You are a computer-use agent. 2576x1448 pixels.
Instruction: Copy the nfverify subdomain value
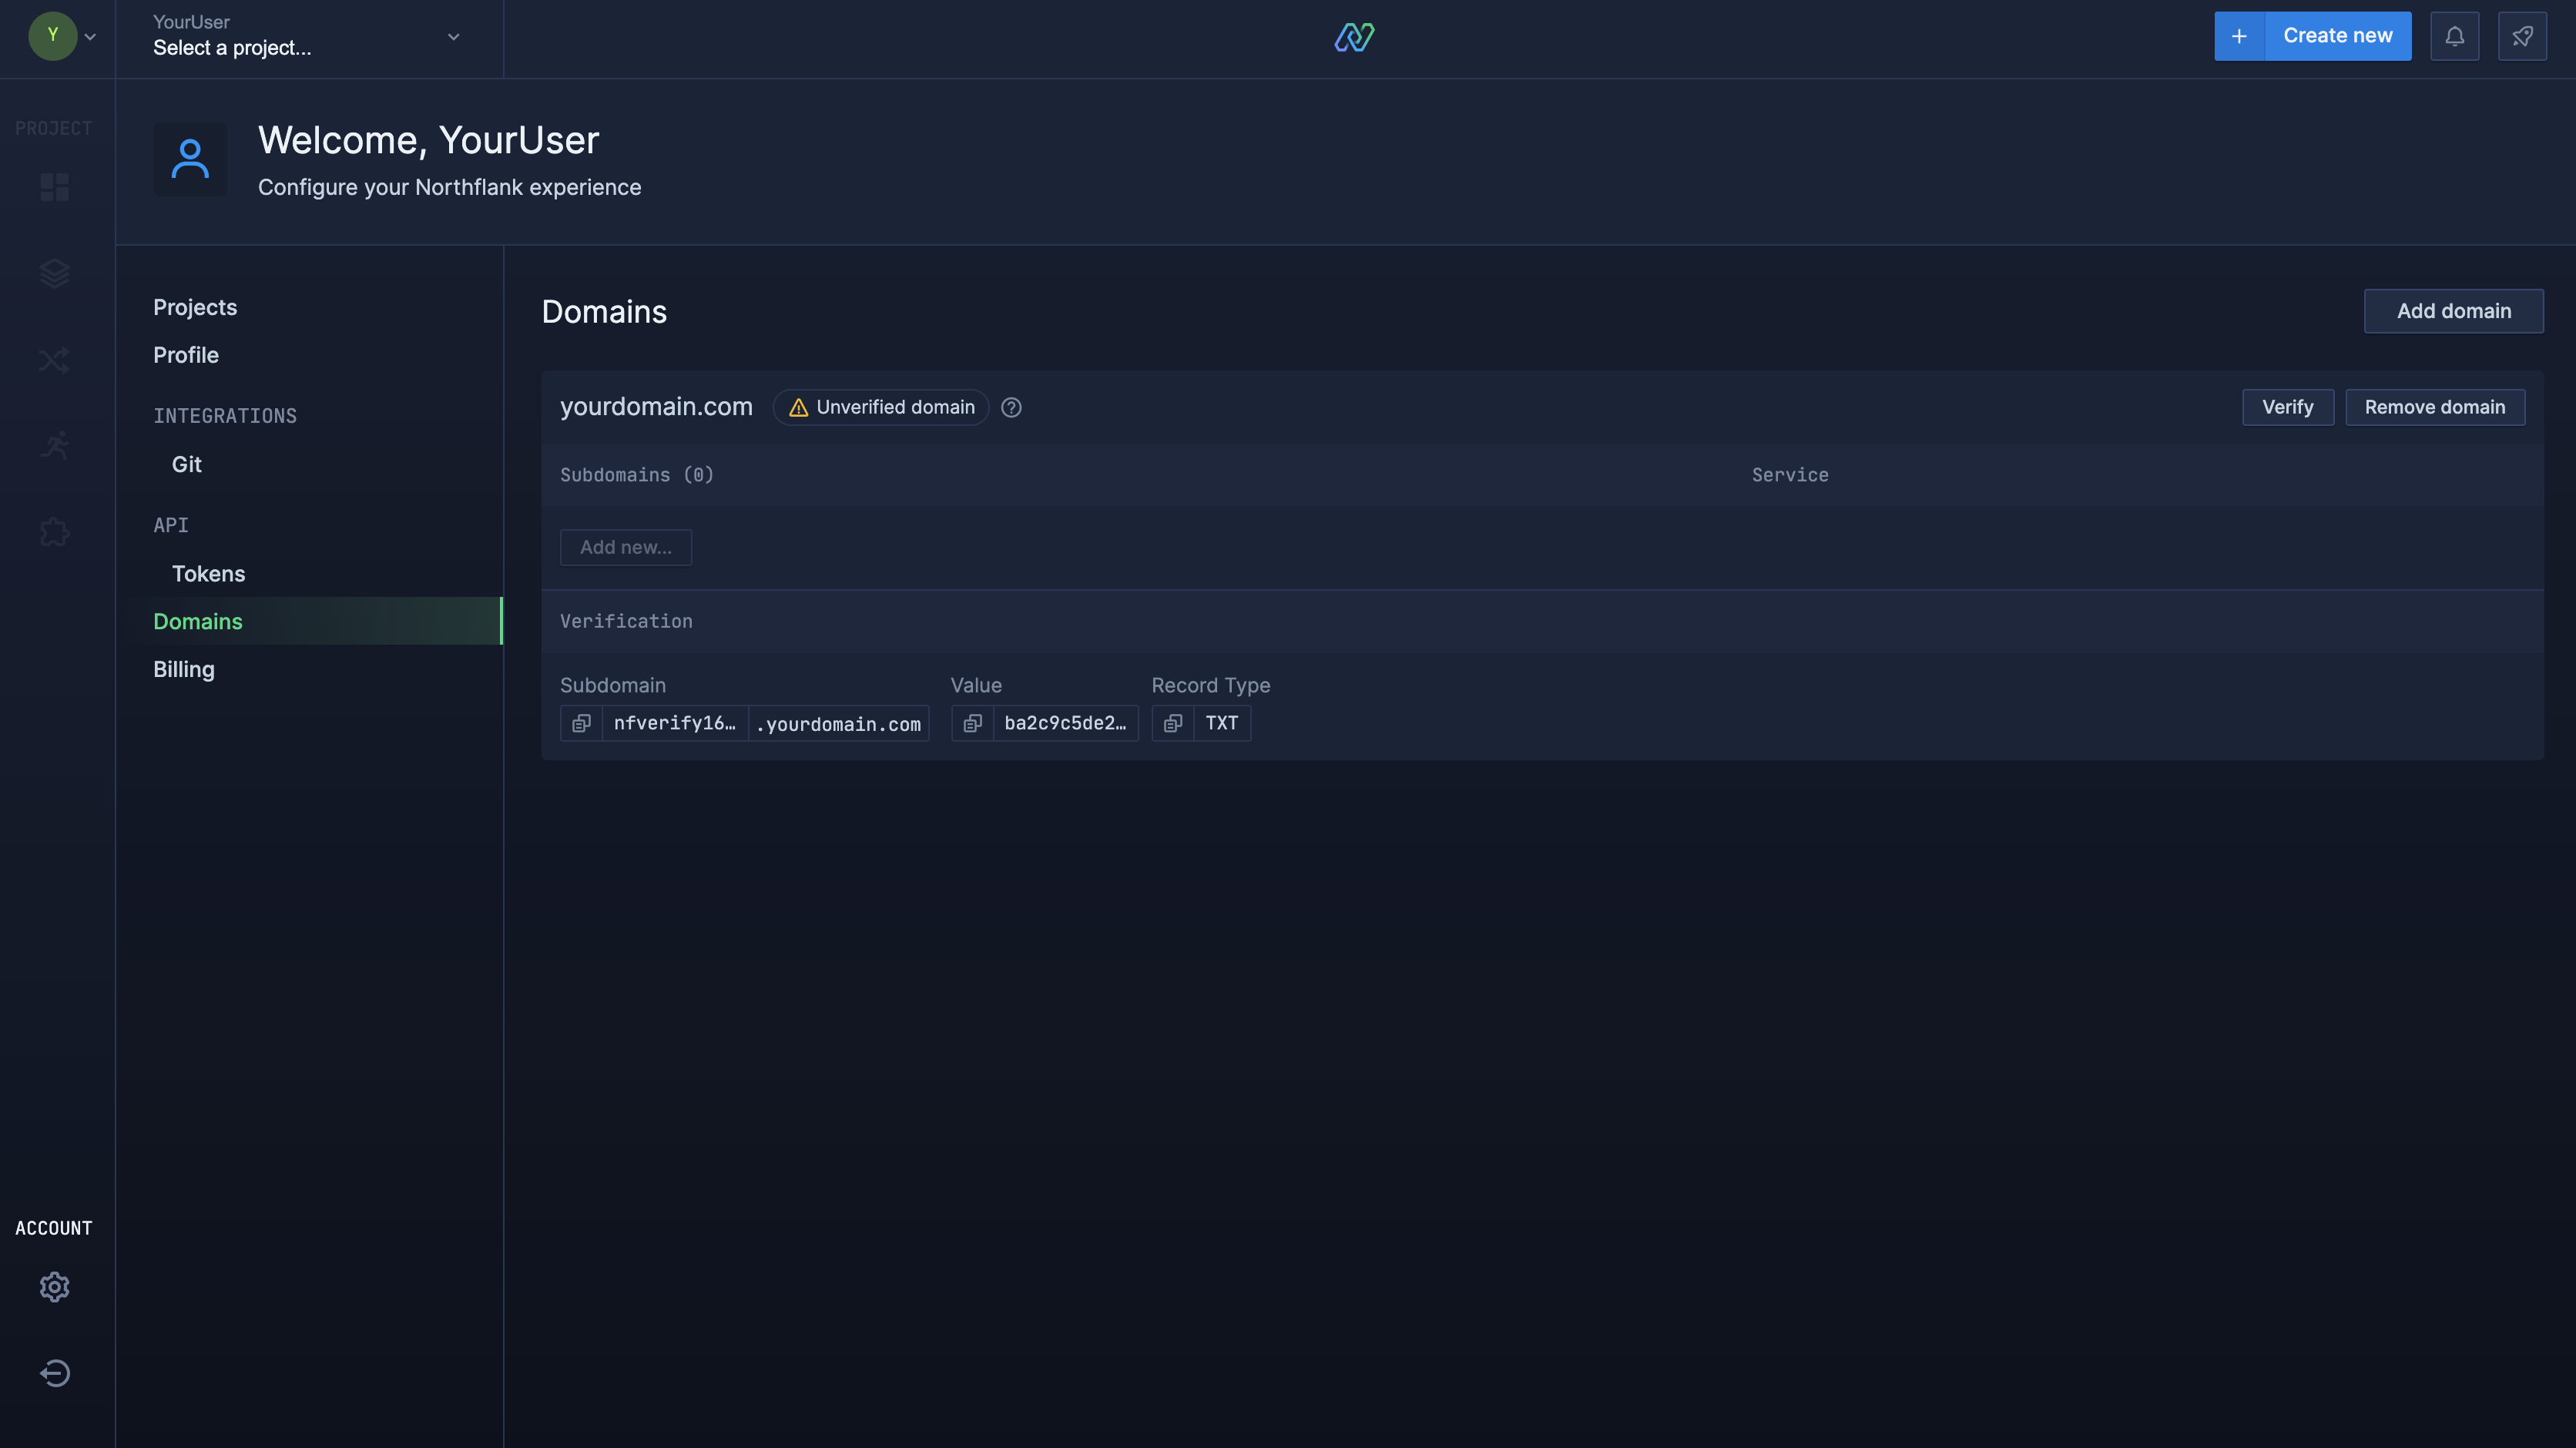[581, 723]
